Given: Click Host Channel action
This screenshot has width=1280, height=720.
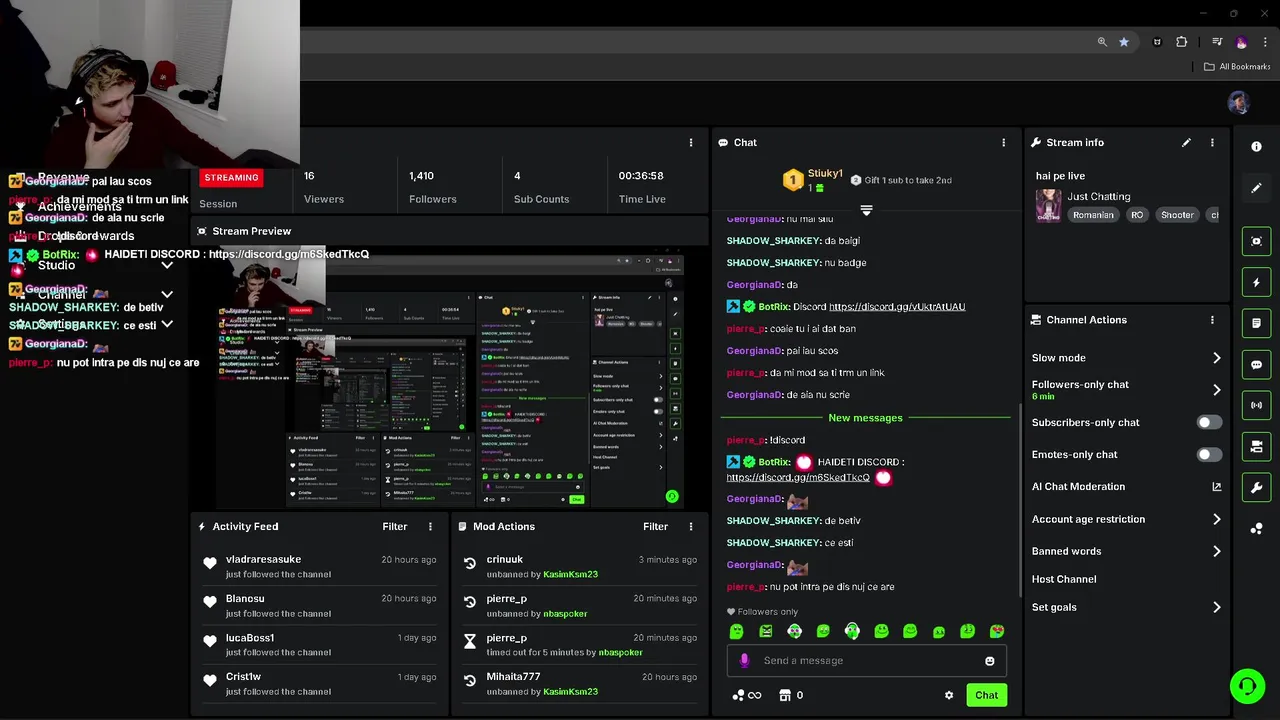Looking at the screenshot, I should tap(1064, 579).
